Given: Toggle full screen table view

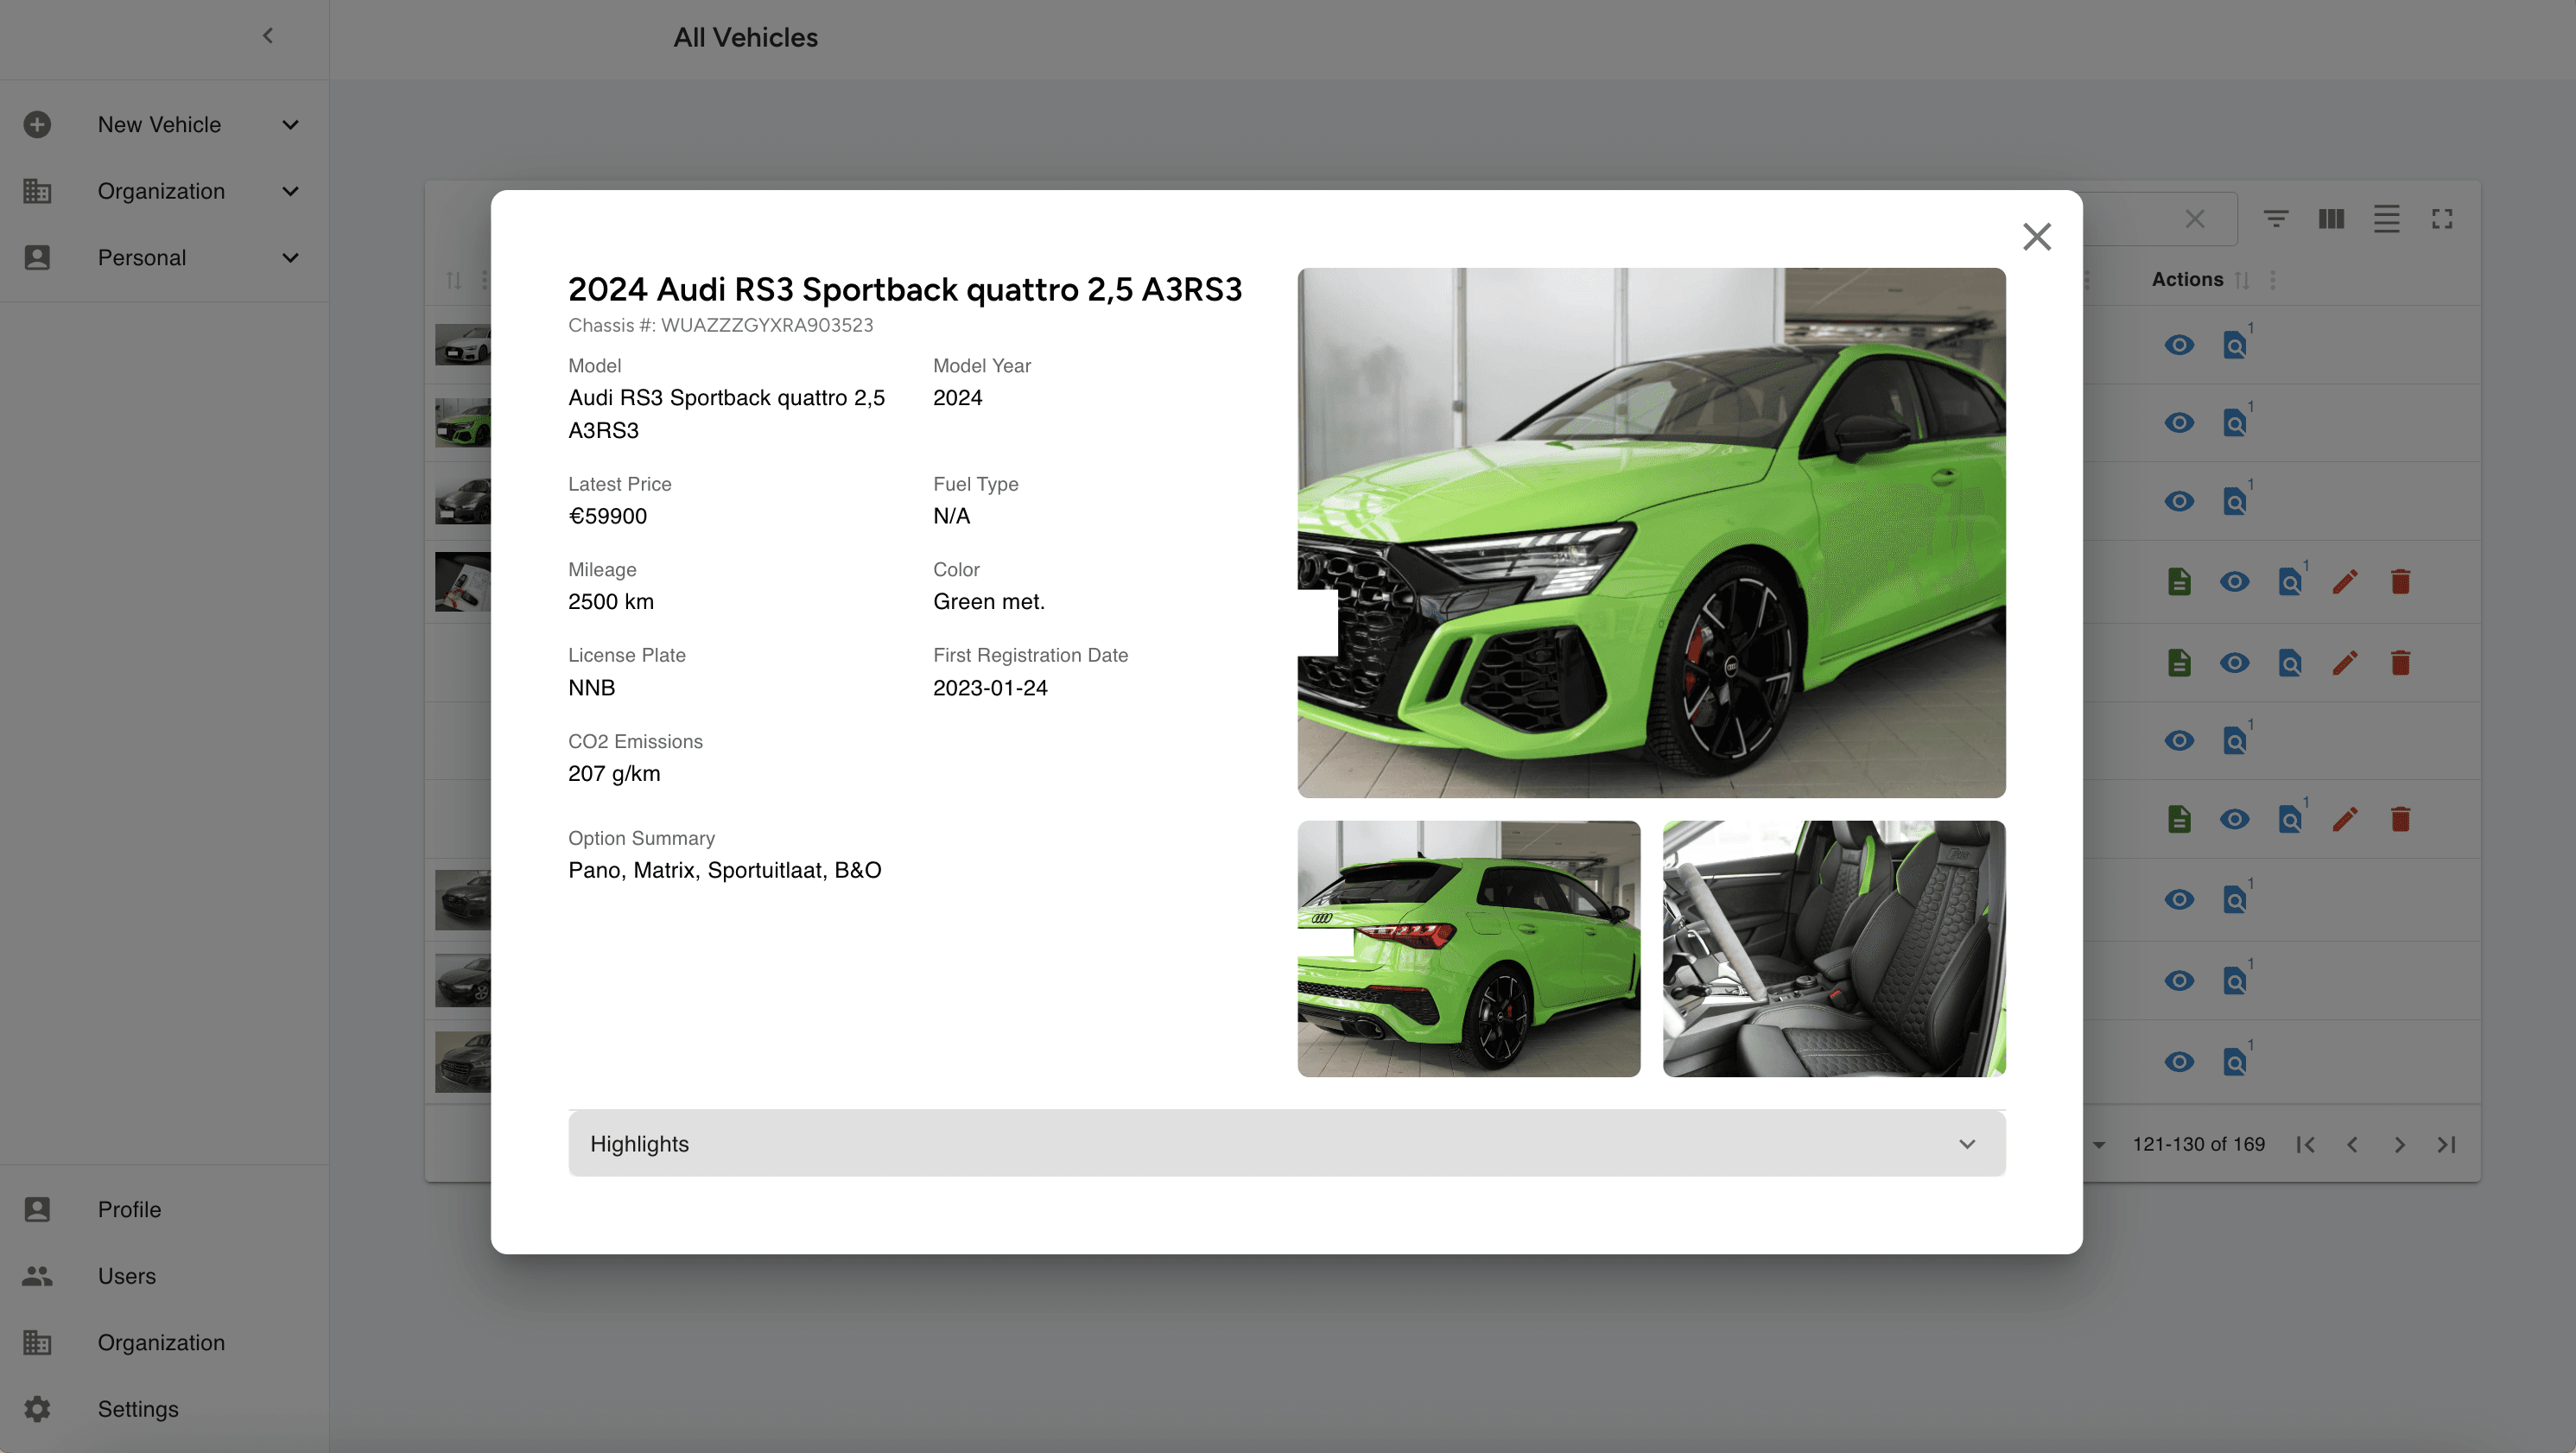Looking at the screenshot, I should [x=2442, y=219].
